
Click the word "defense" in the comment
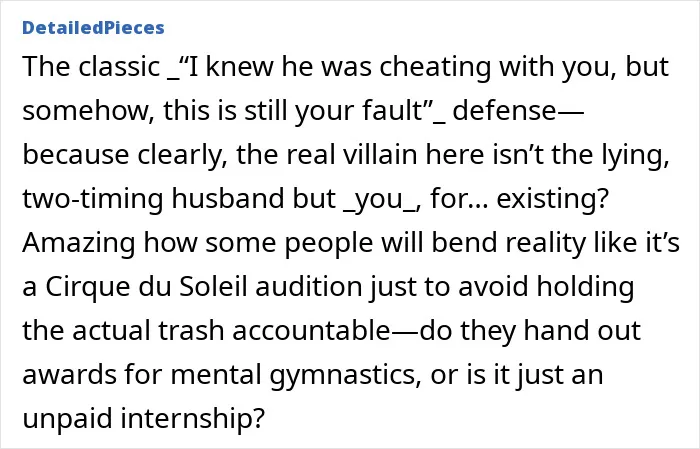coord(504,111)
